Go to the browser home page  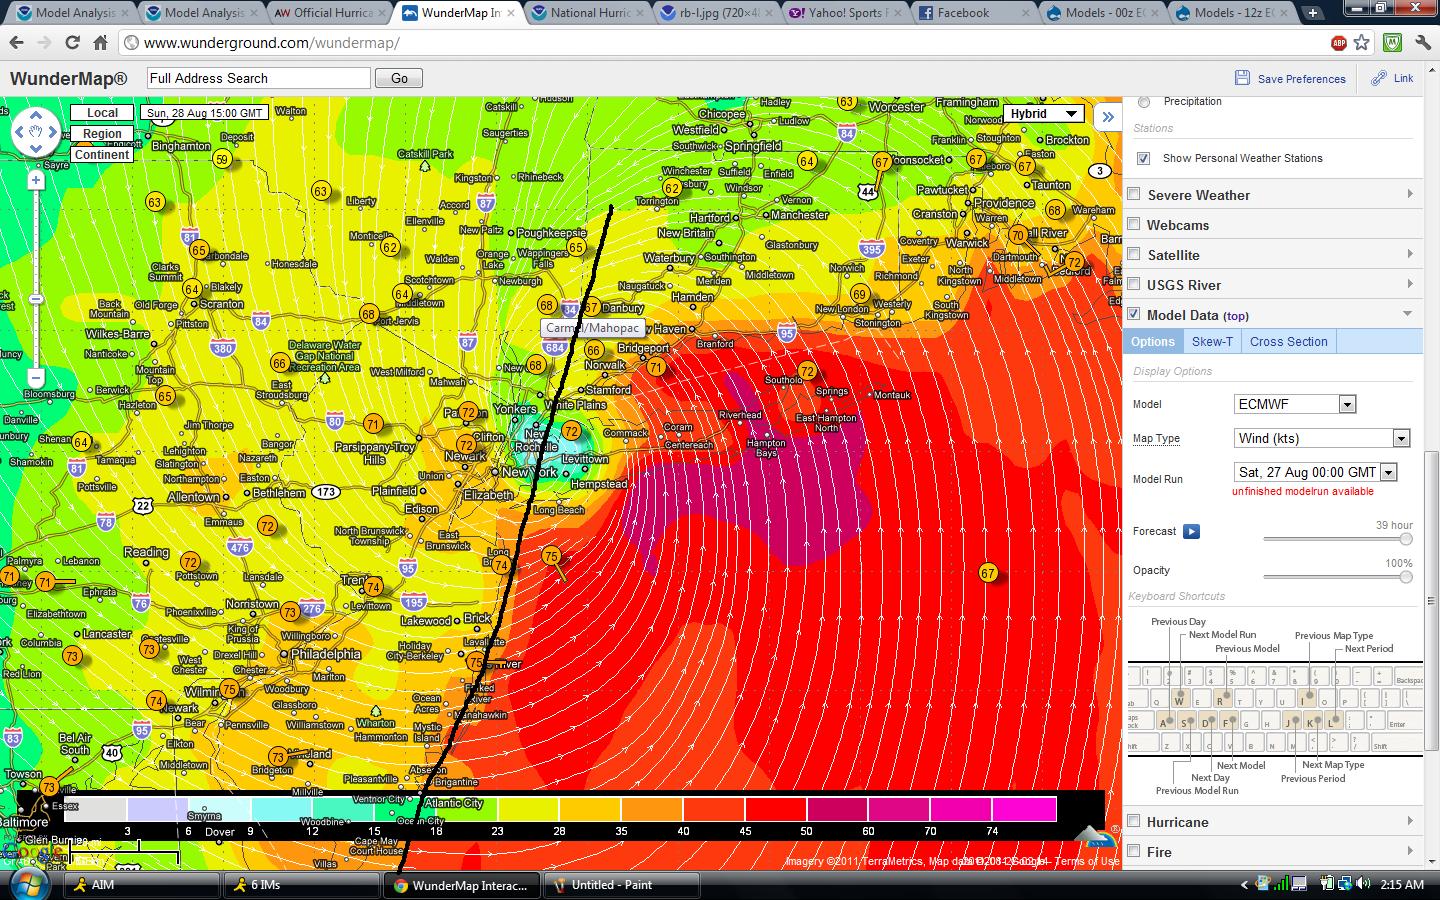pos(100,43)
